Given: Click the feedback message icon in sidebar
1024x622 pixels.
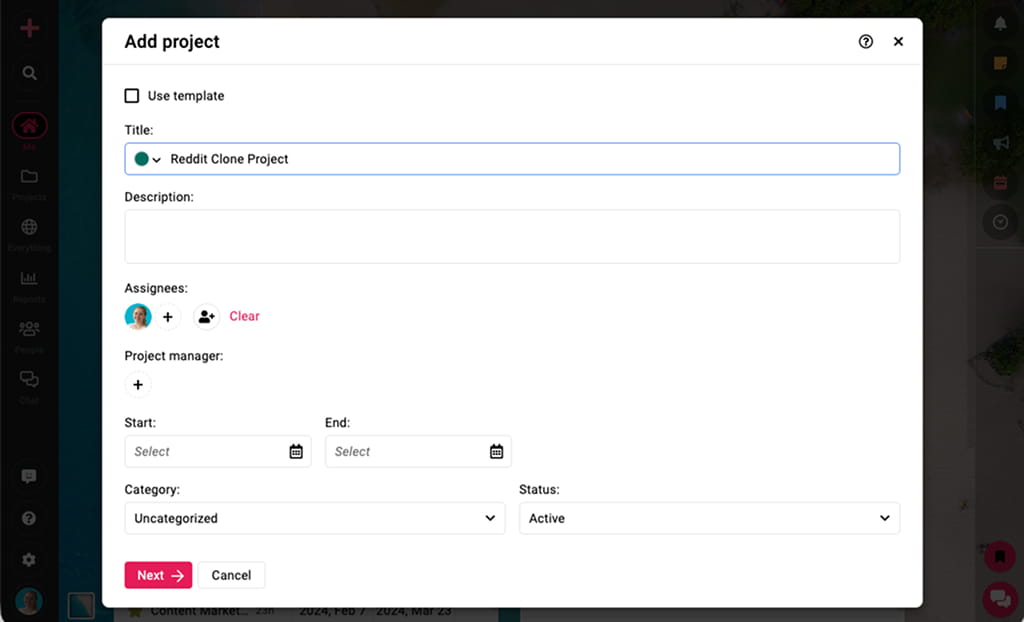Looking at the screenshot, I should [29, 476].
